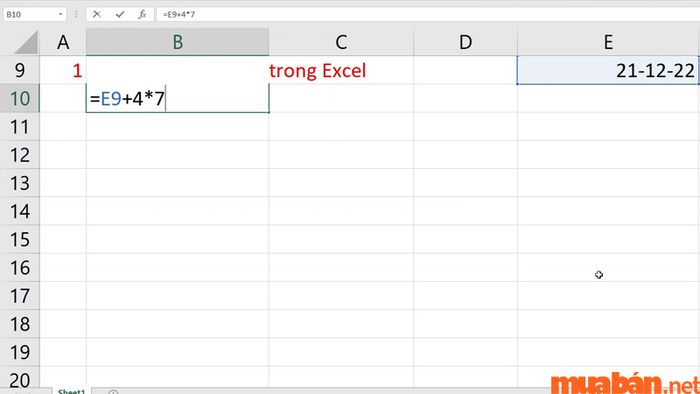Select column B header

pos(178,42)
